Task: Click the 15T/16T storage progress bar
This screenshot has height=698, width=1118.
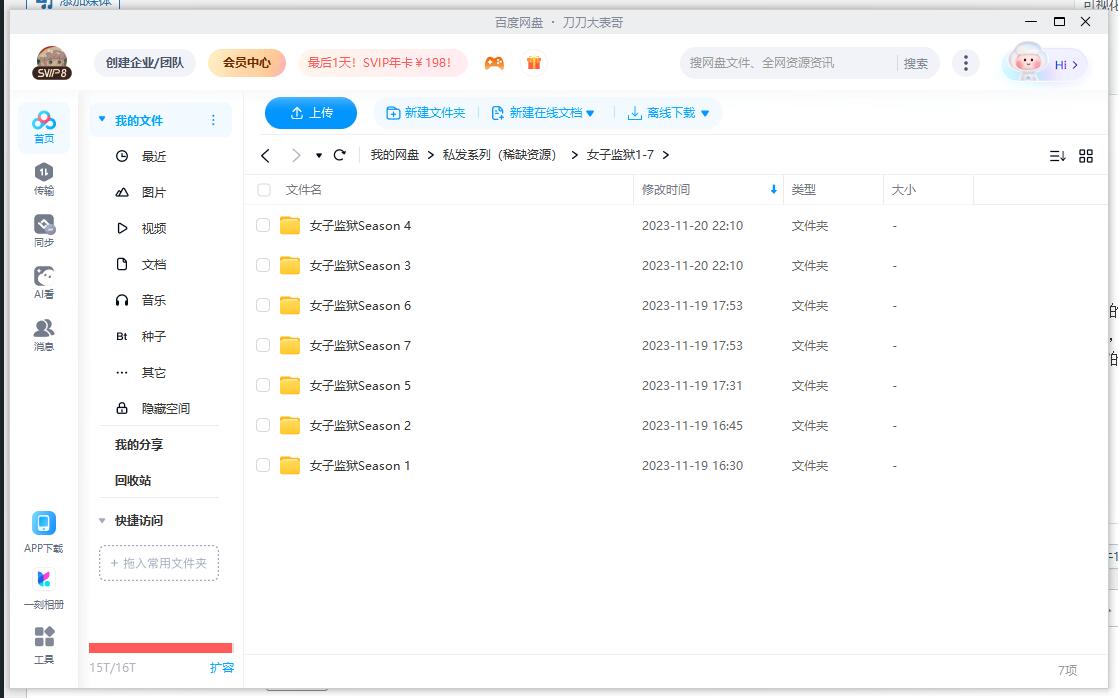Action: click(x=160, y=647)
